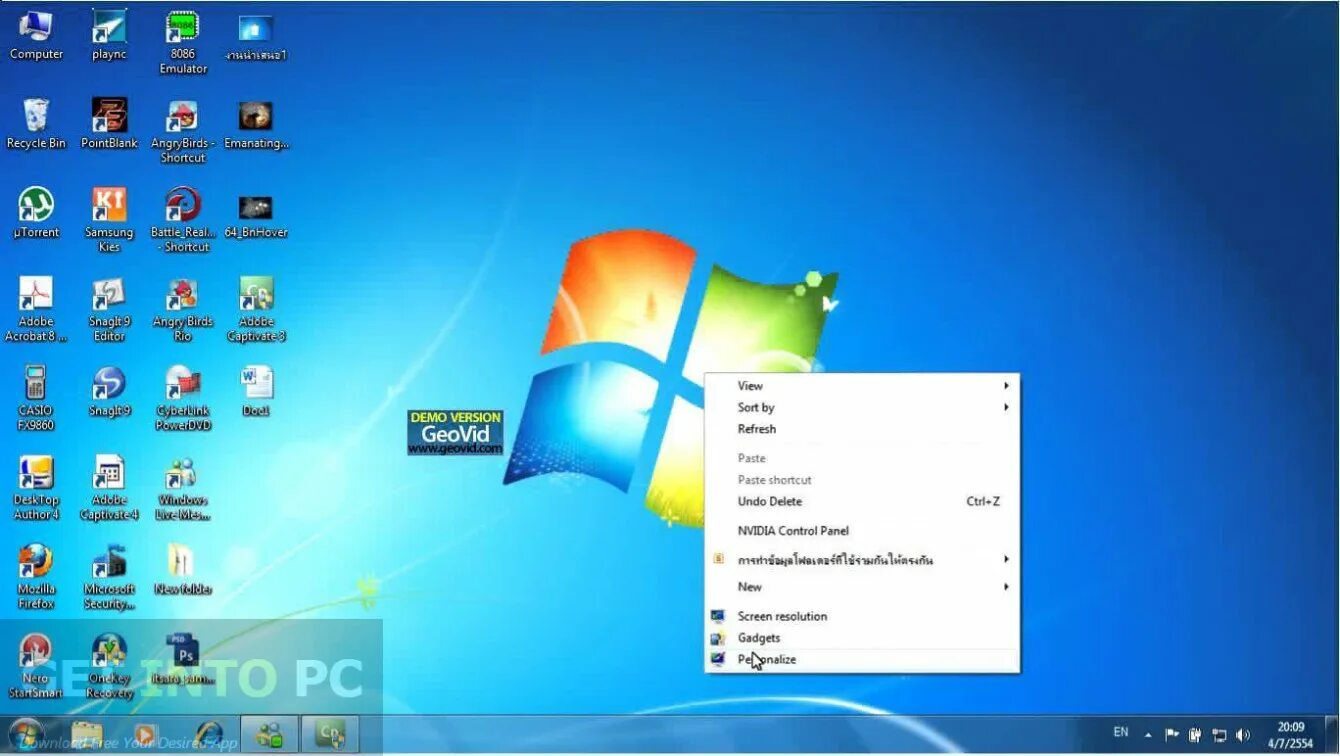Expand the Sort by submenu arrow

click(x=1006, y=407)
